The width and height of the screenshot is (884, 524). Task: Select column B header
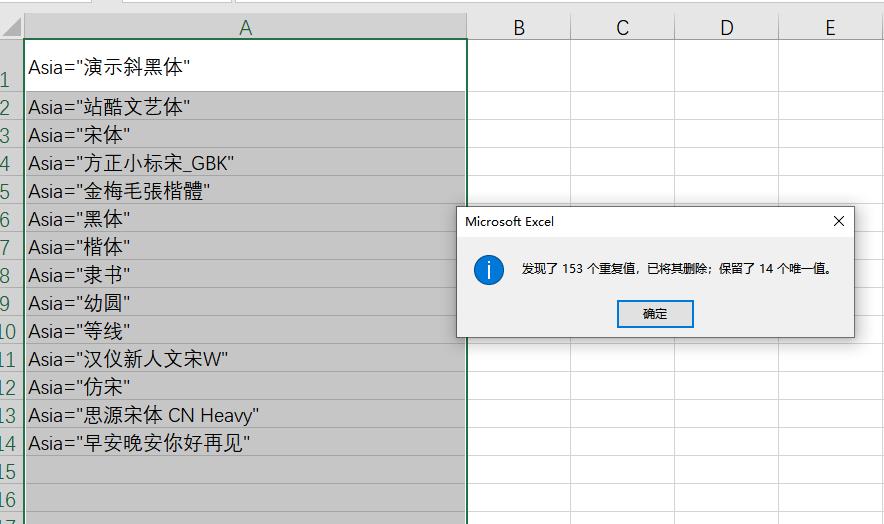[x=519, y=28]
